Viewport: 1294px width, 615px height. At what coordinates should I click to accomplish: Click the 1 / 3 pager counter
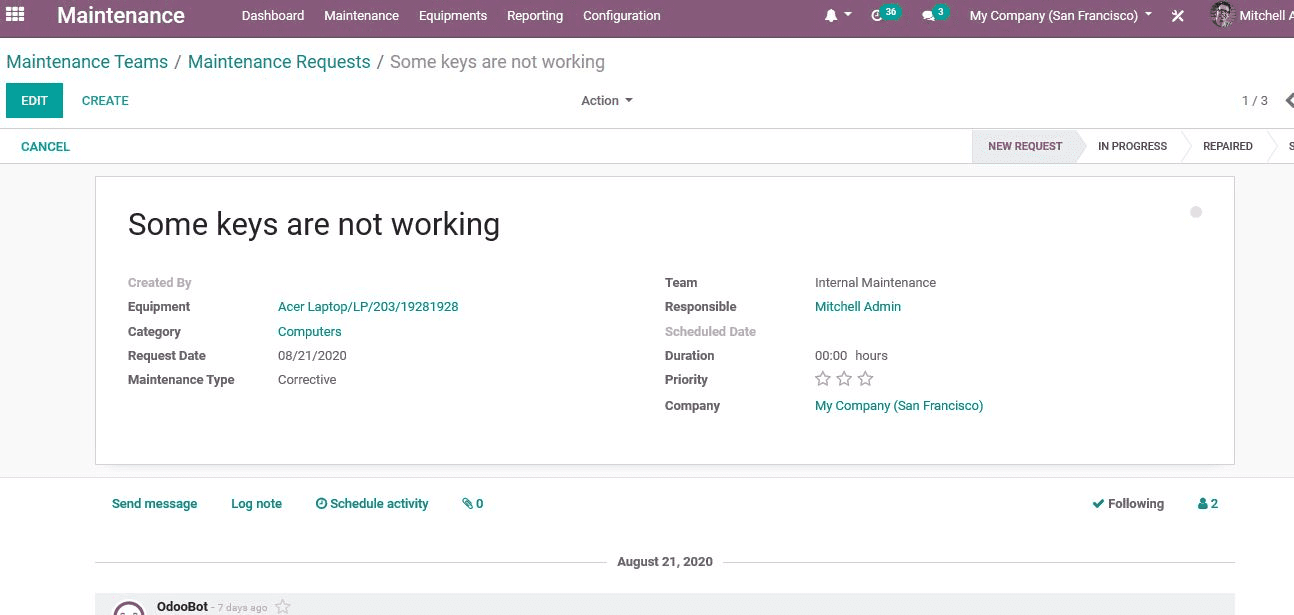pos(1255,101)
